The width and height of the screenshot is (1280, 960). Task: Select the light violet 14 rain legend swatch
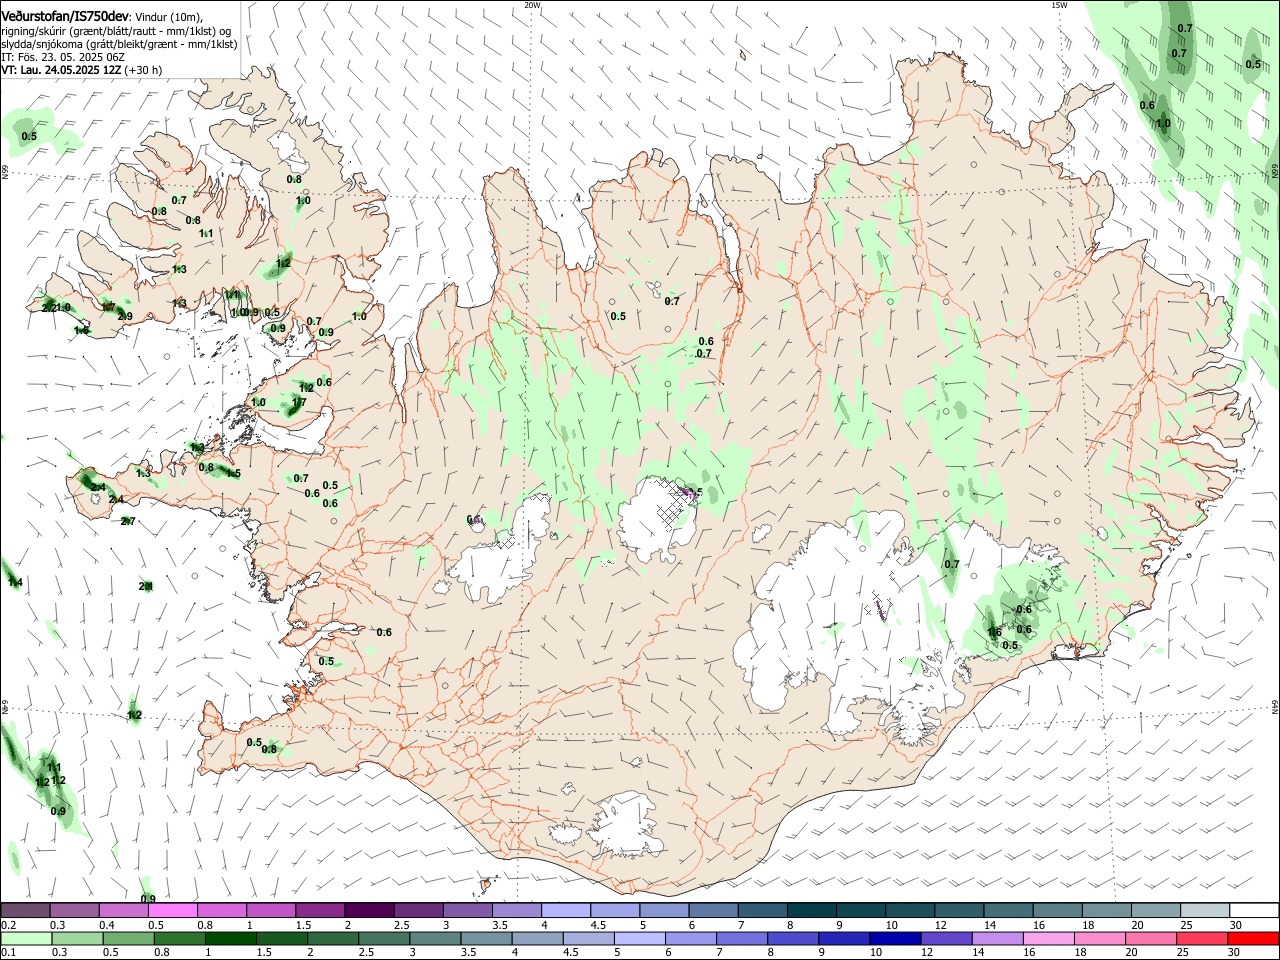pos(997,939)
